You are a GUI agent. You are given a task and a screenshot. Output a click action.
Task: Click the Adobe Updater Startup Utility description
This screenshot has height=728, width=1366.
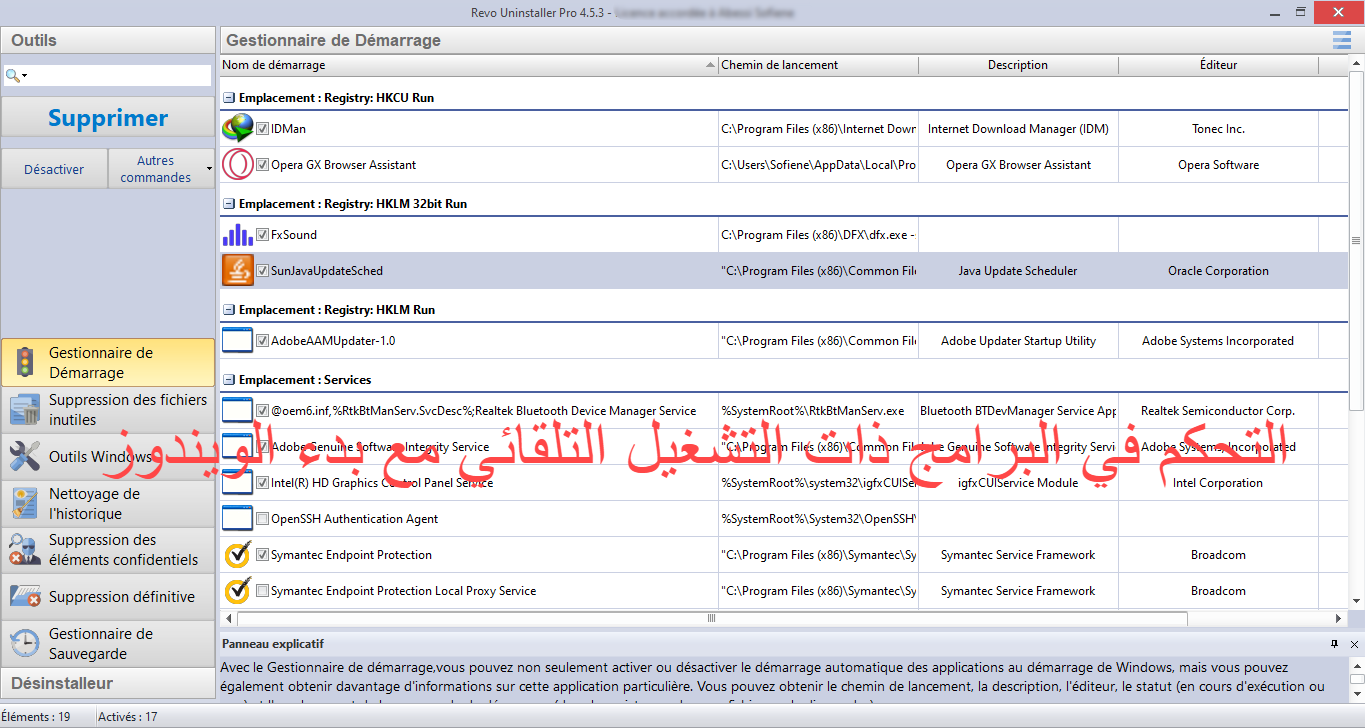point(1018,341)
